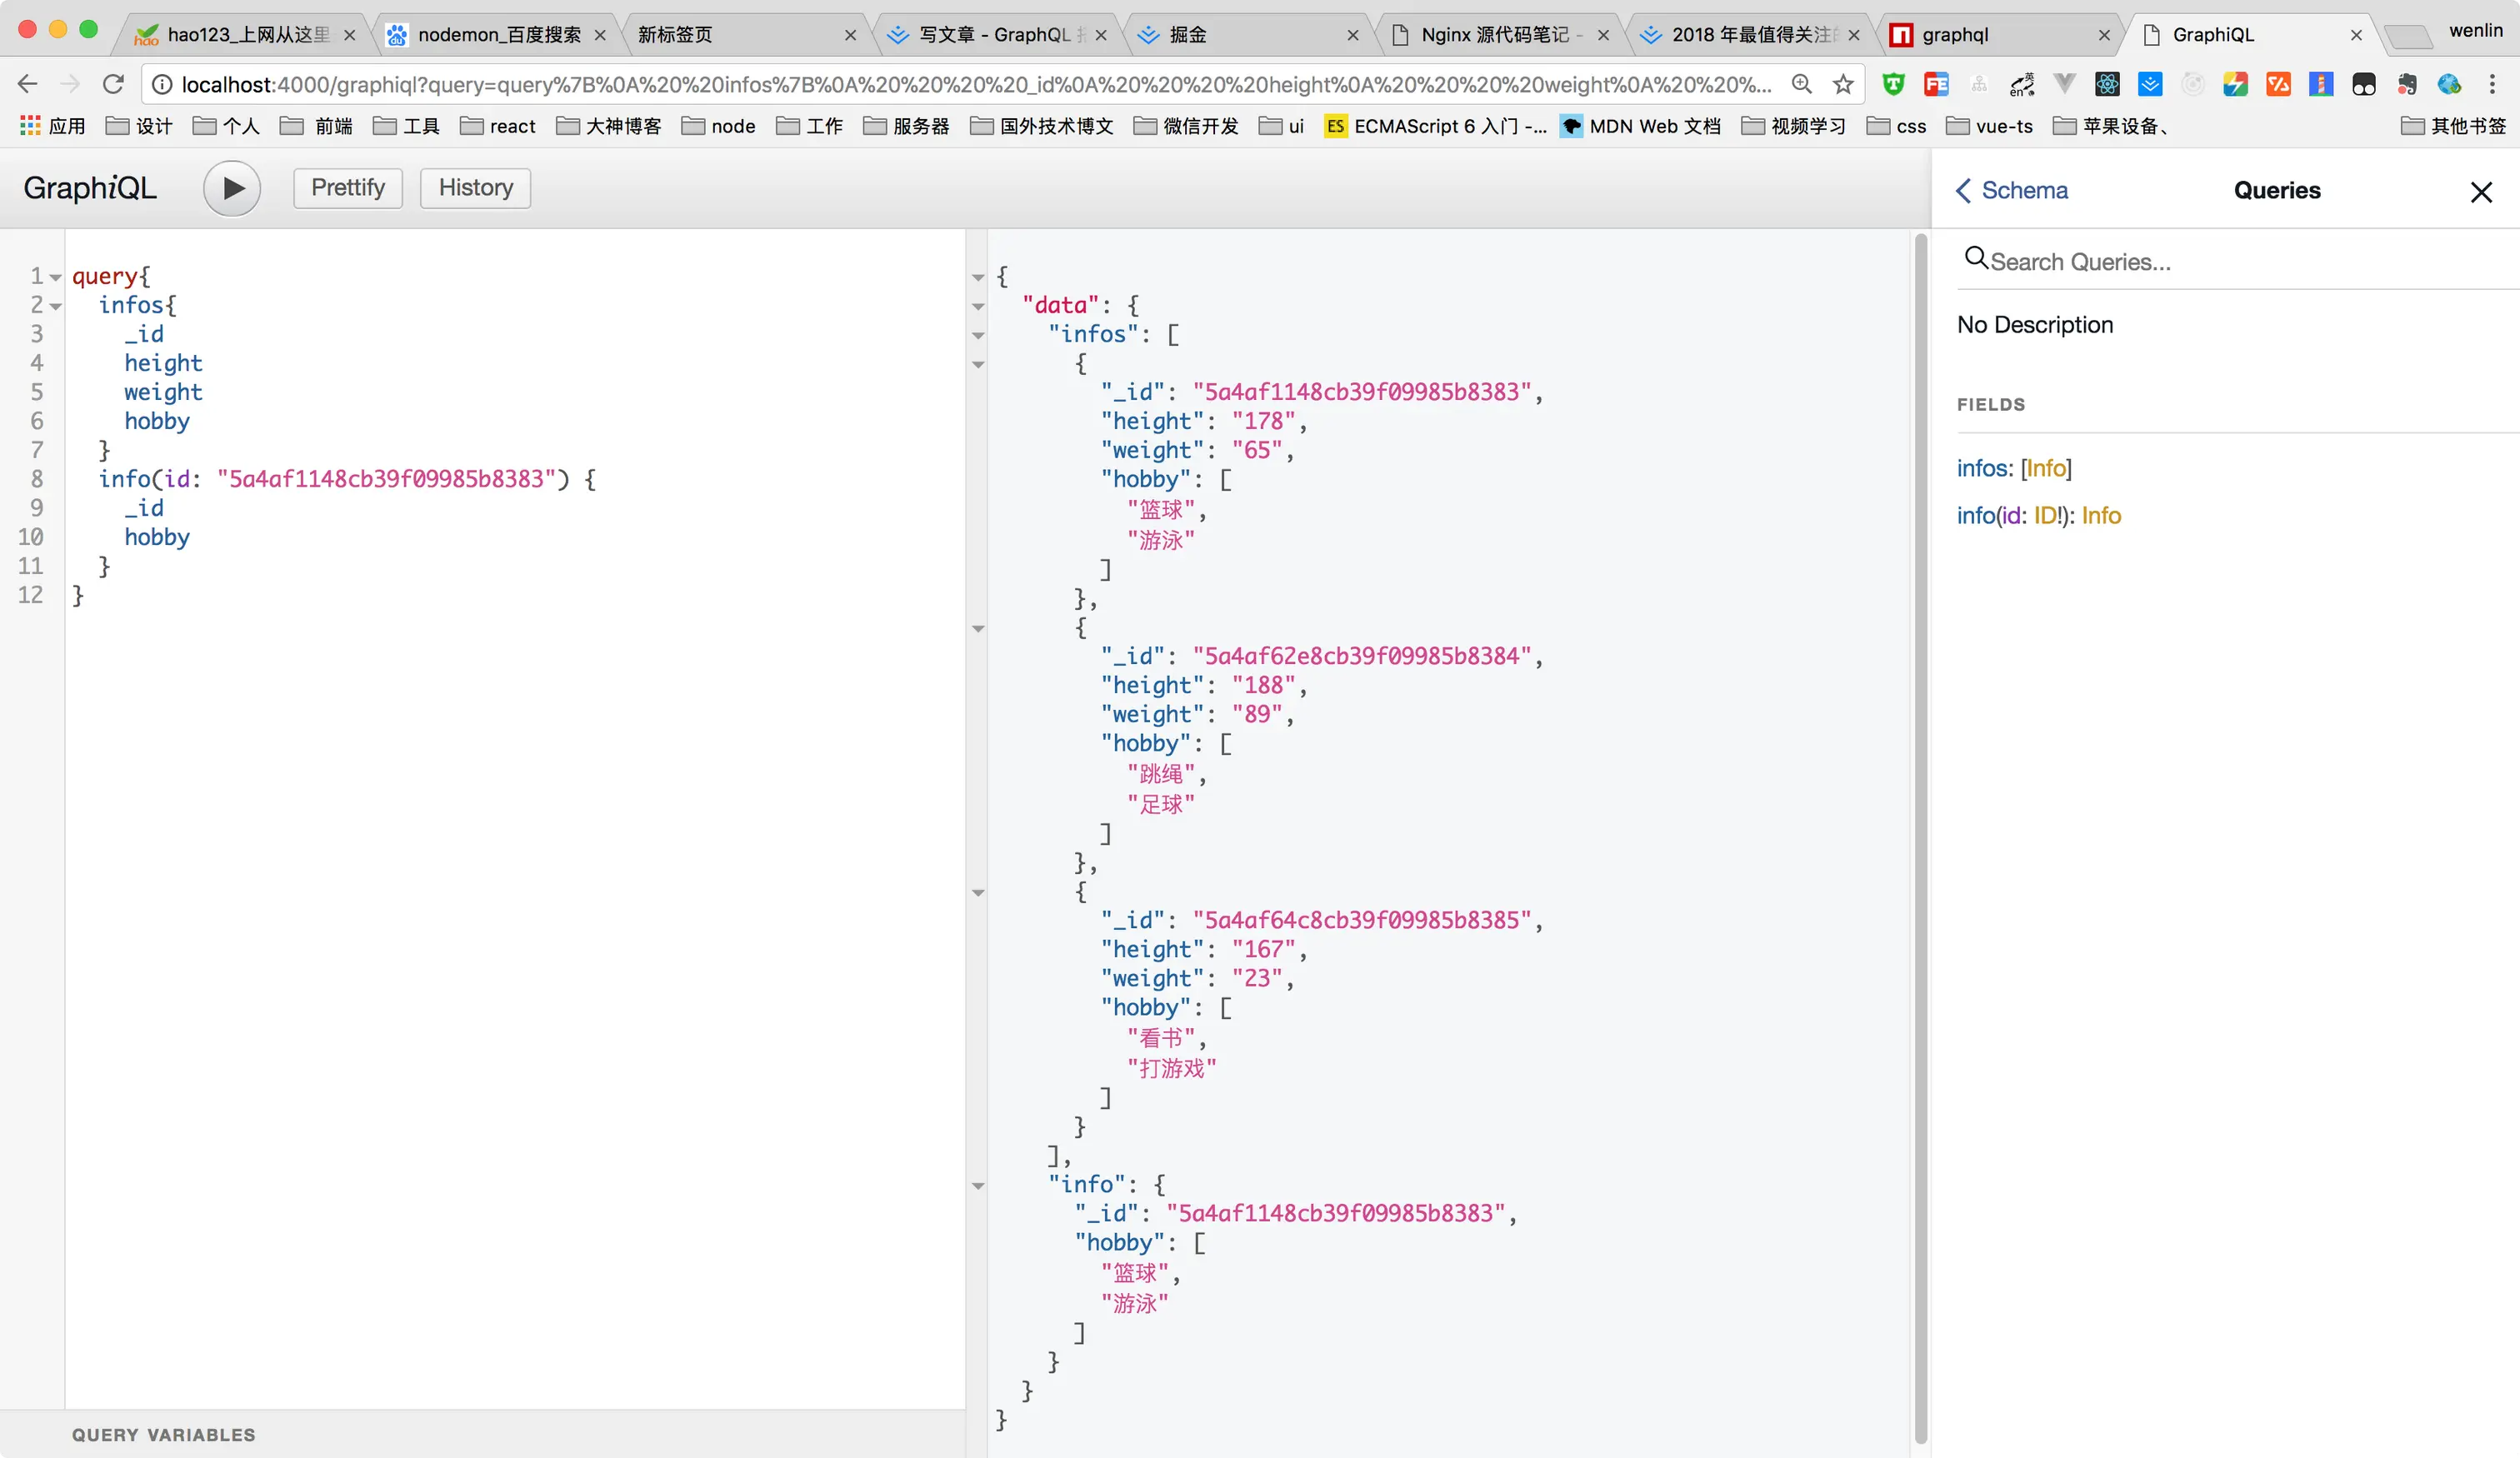Close the documentation explorer panel
Screen dimensions: 2520x1458
point(2480,192)
